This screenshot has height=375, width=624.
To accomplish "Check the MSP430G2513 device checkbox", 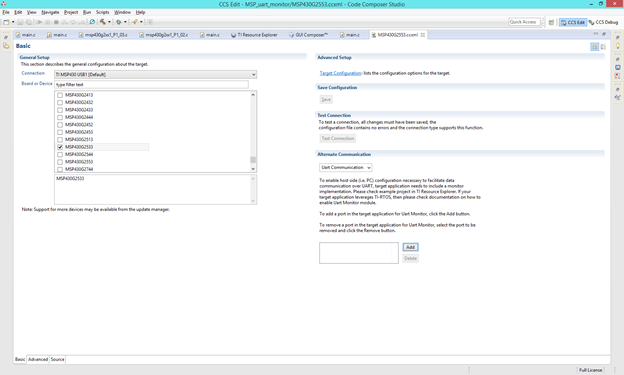I will (60, 140).
